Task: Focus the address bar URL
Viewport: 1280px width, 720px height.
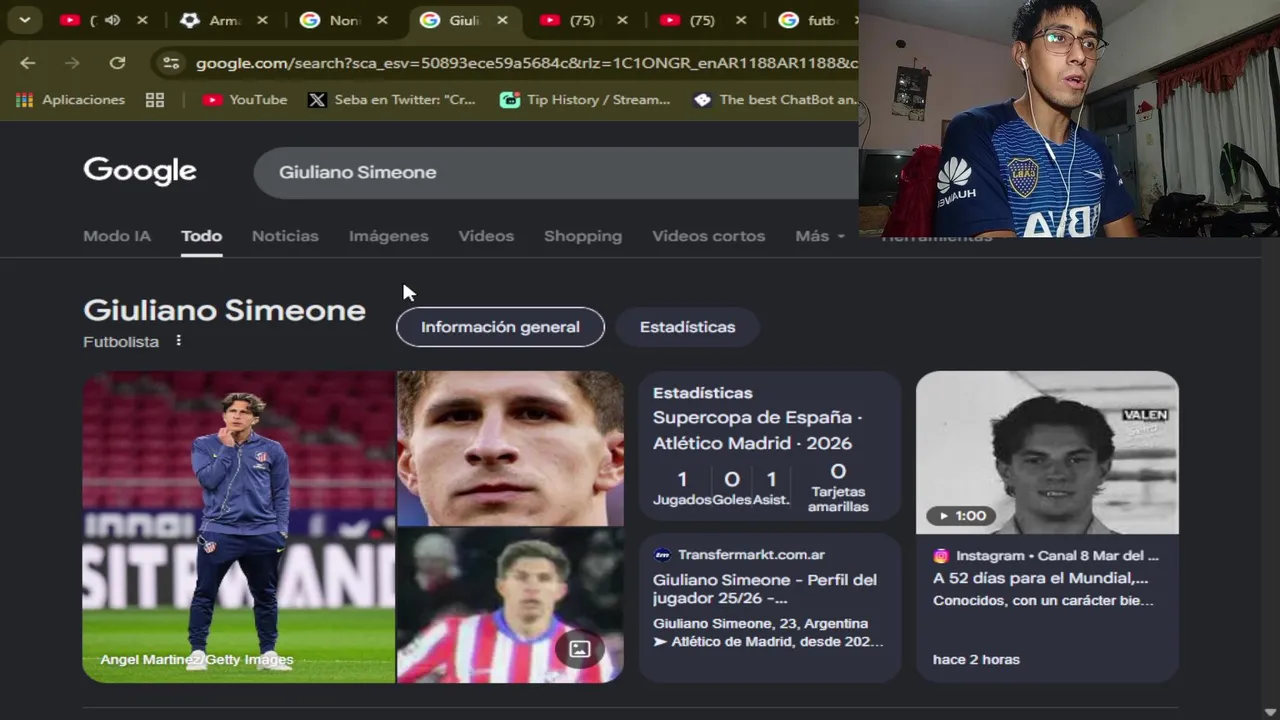Action: click(526, 63)
